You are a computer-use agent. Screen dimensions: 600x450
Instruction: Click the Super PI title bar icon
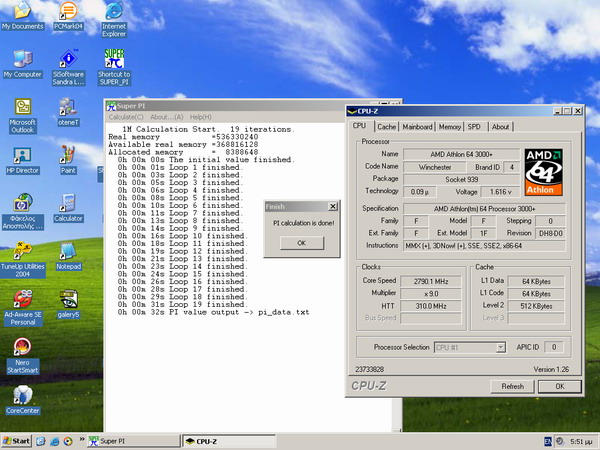(x=111, y=106)
